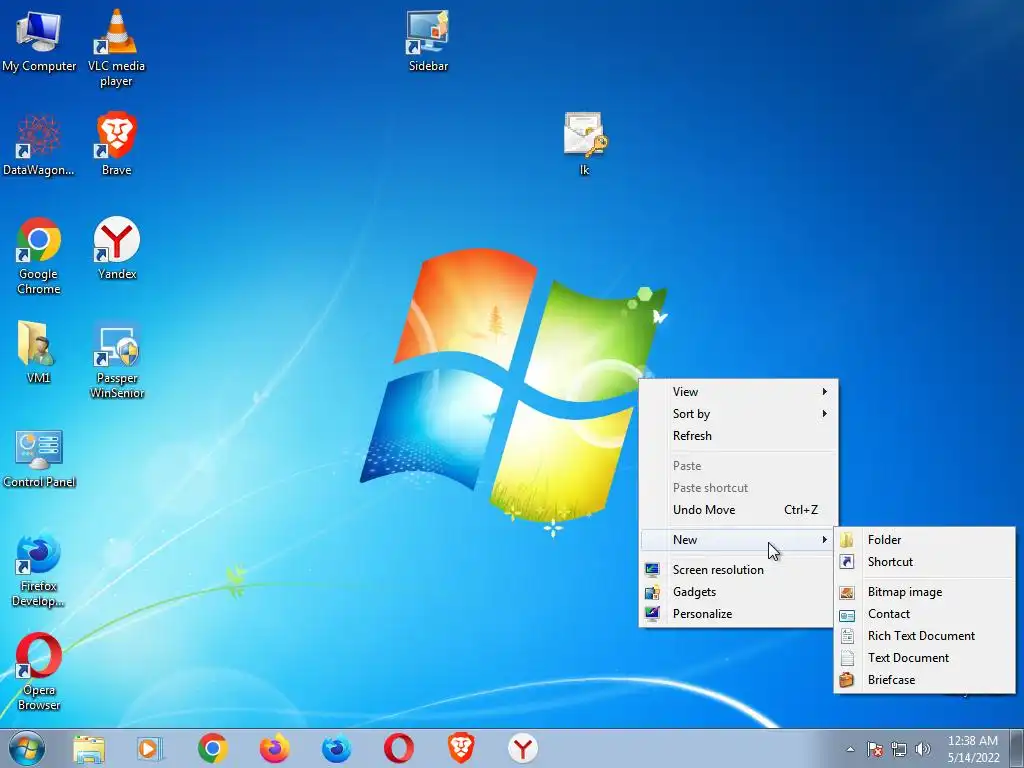Choose Personalize from the context menu
Viewport: 1024px width, 768px height.
(x=739, y=614)
